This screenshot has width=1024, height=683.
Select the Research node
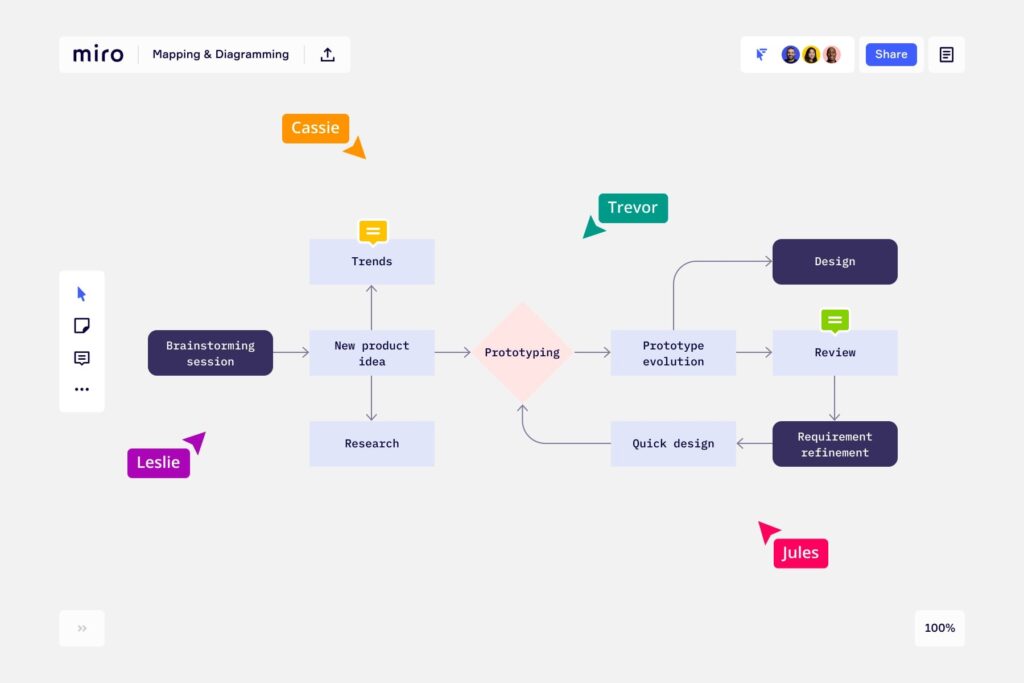coord(372,444)
